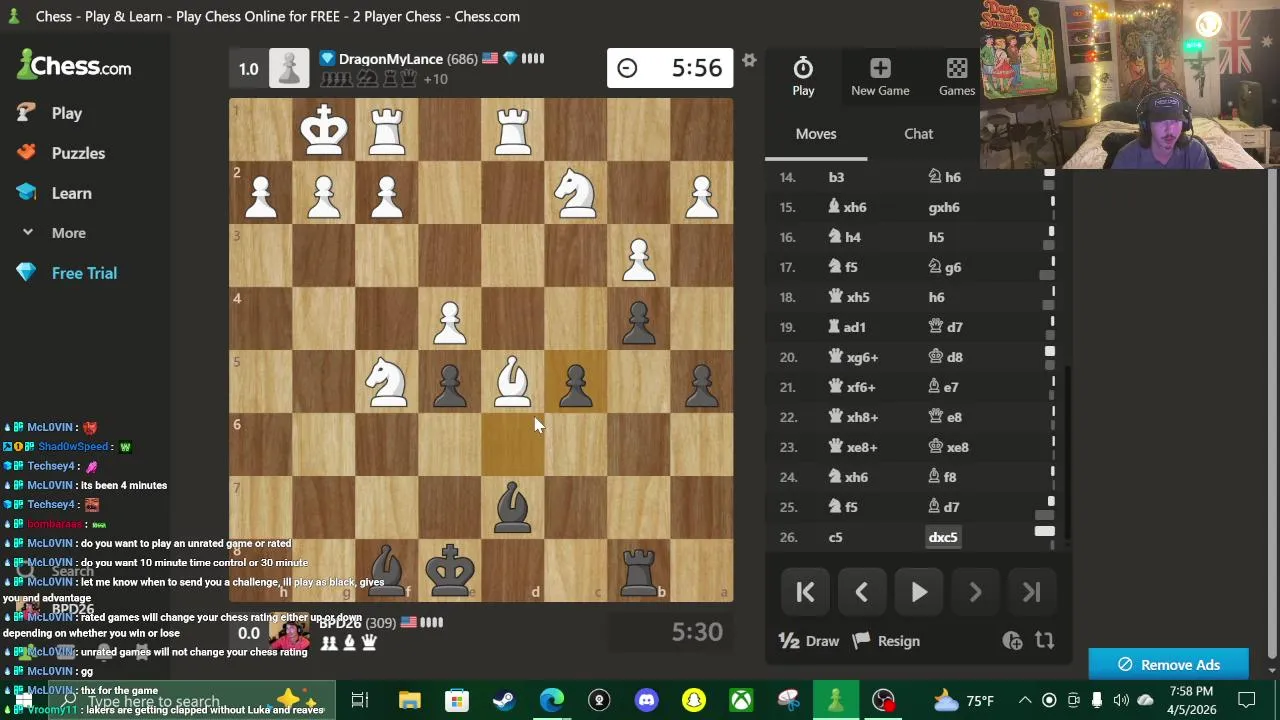Open Learn in left sidebar

pyautogui.click(x=71, y=193)
